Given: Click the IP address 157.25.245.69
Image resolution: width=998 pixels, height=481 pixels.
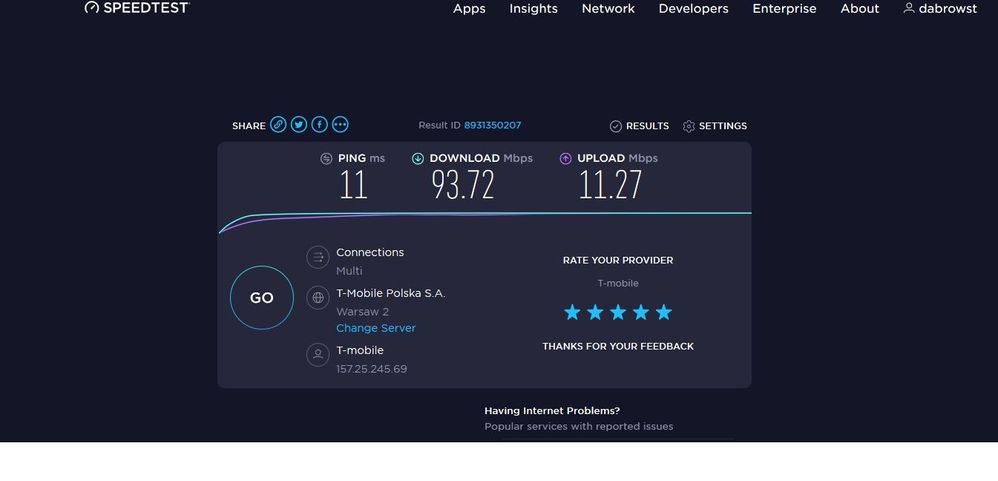Looking at the screenshot, I should tap(372, 369).
